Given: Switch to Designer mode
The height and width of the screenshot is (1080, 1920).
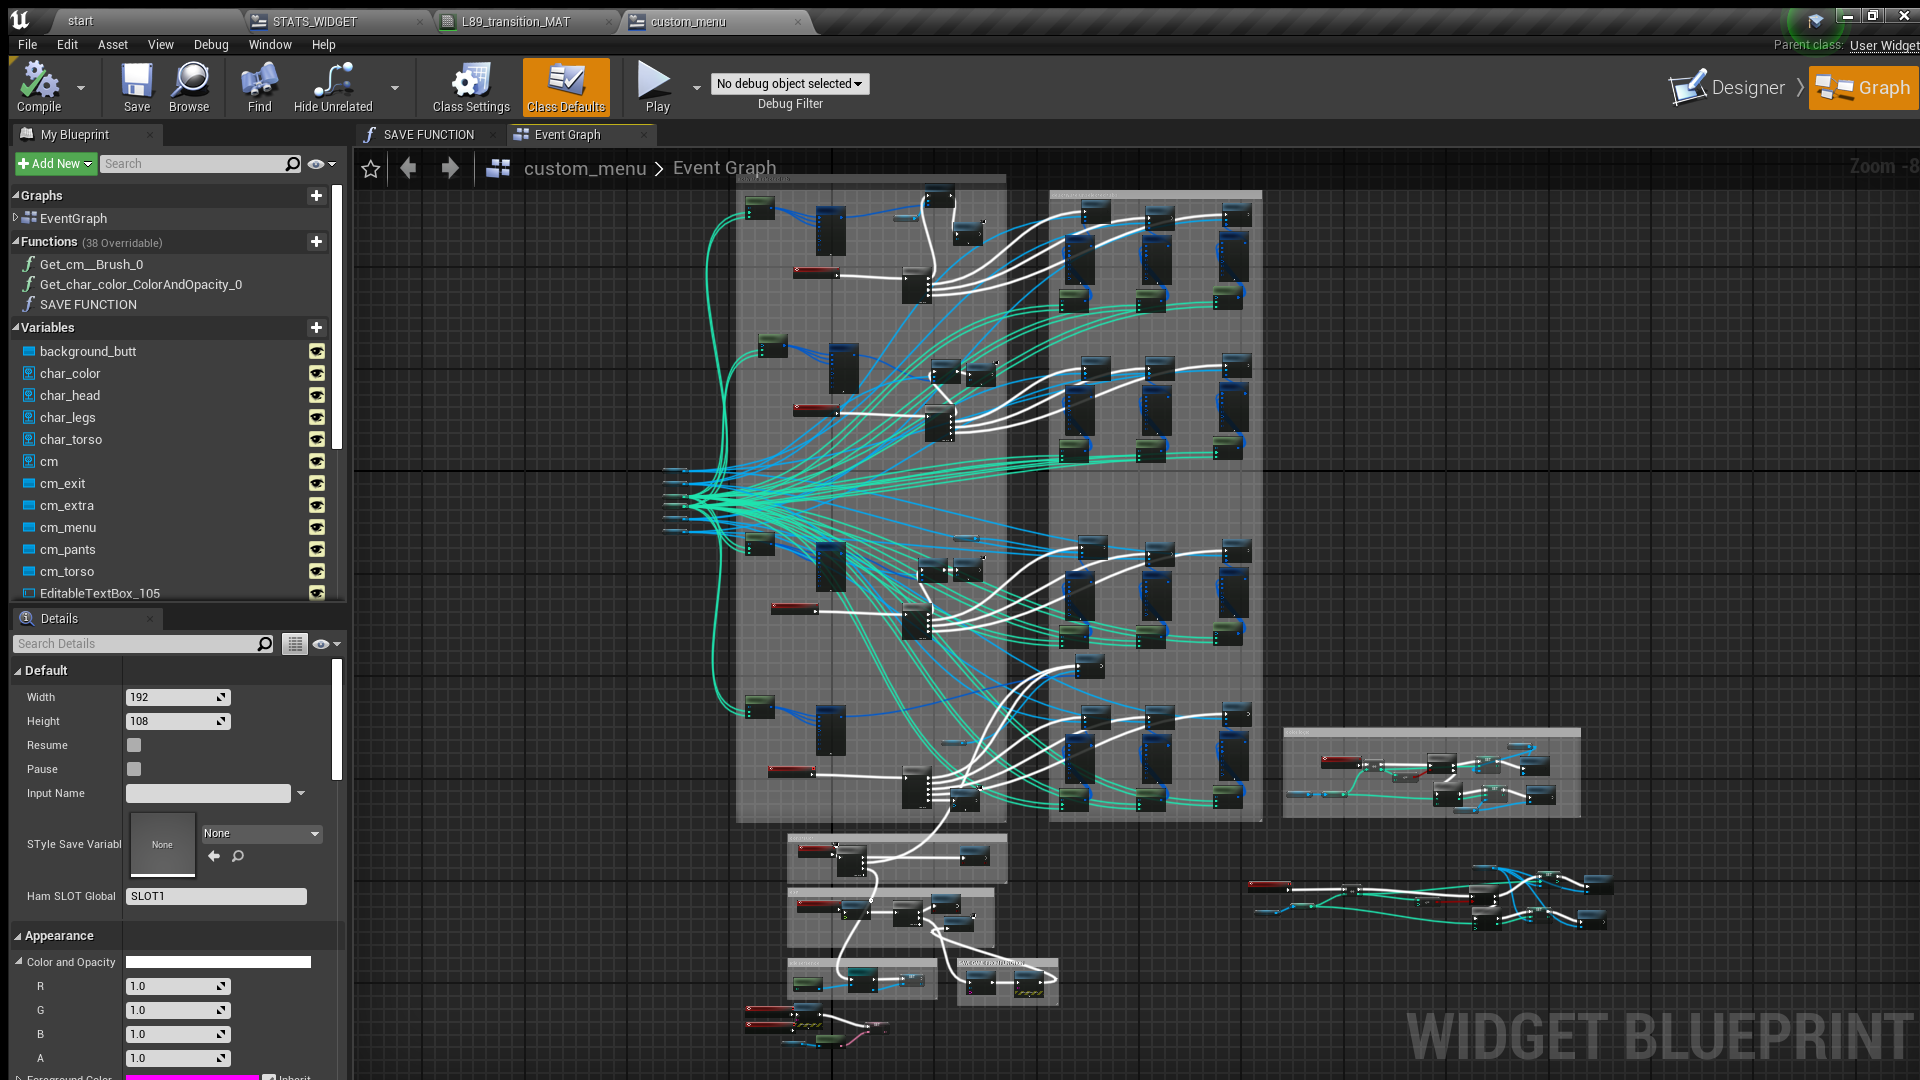Looking at the screenshot, I should coord(1728,88).
